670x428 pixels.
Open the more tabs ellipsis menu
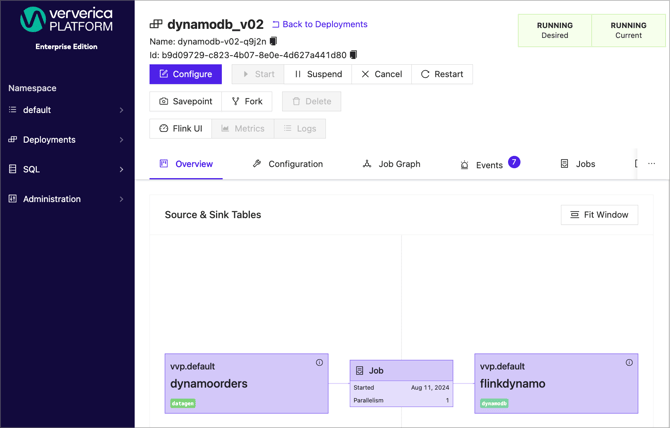pyautogui.click(x=651, y=164)
